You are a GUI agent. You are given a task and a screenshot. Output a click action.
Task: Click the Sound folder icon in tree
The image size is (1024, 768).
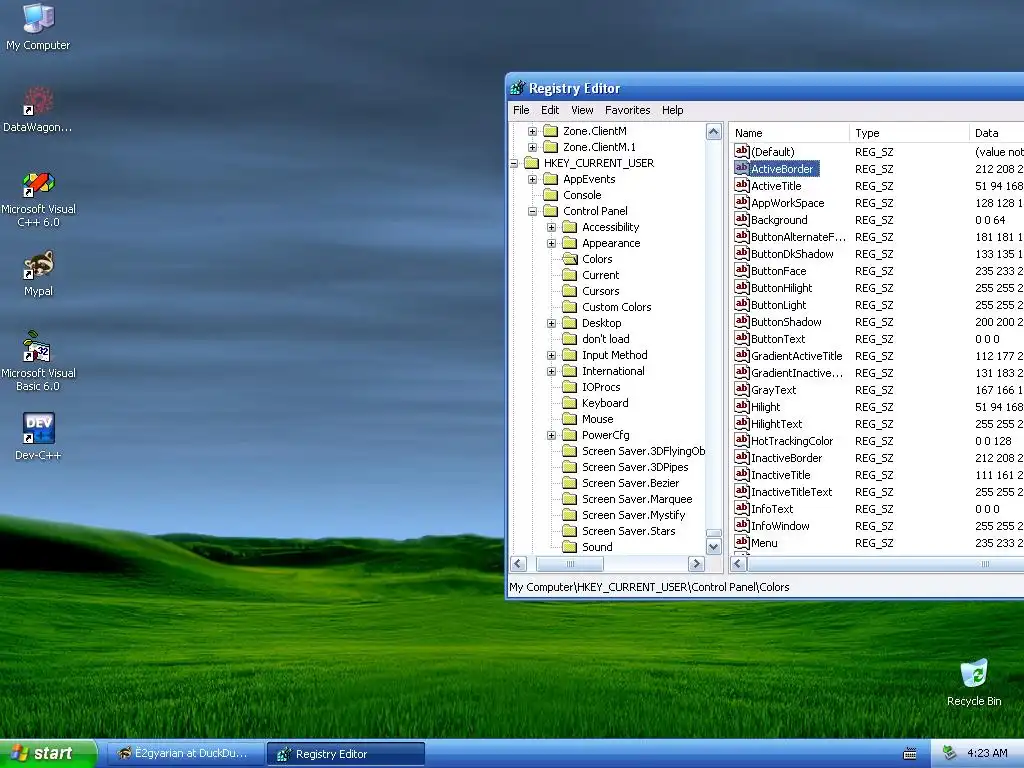point(569,547)
